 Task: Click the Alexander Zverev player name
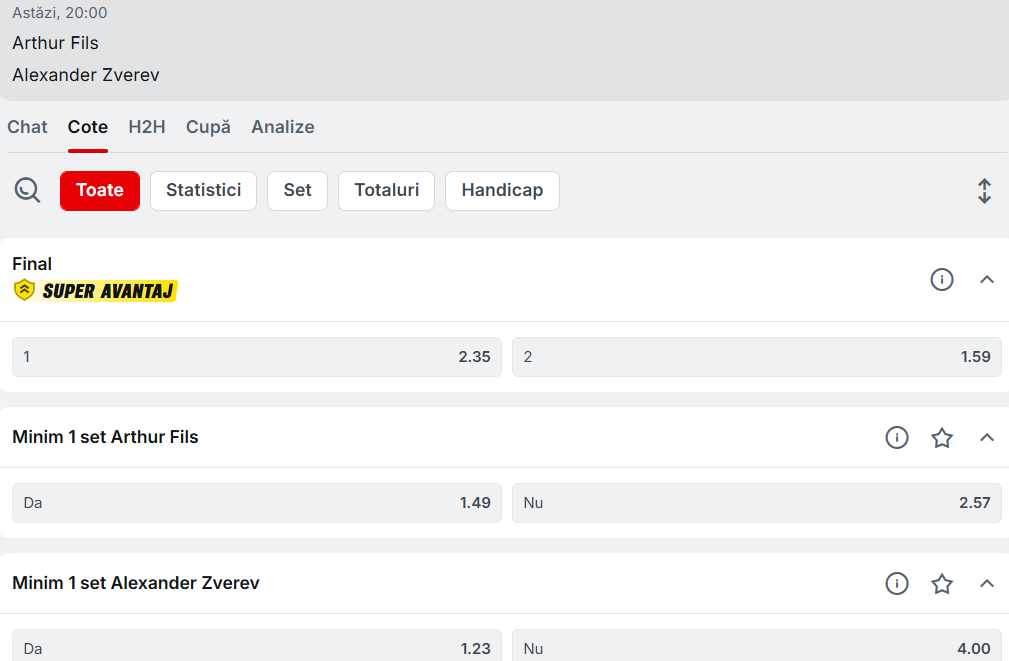tap(86, 75)
